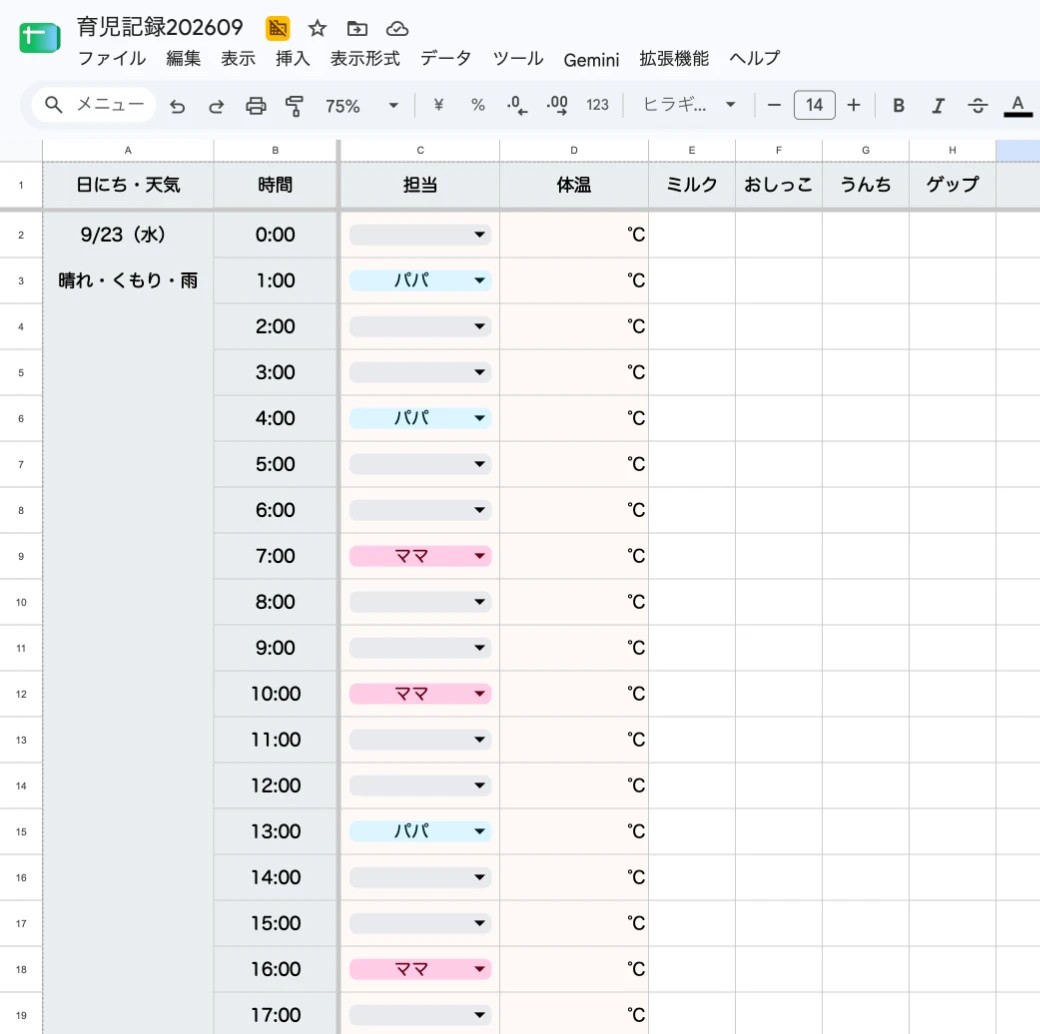The height and width of the screenshot is (1034, 1040).
Task: Toggle italic formatting
Action: pyautogui.click(x=938, y=105)
